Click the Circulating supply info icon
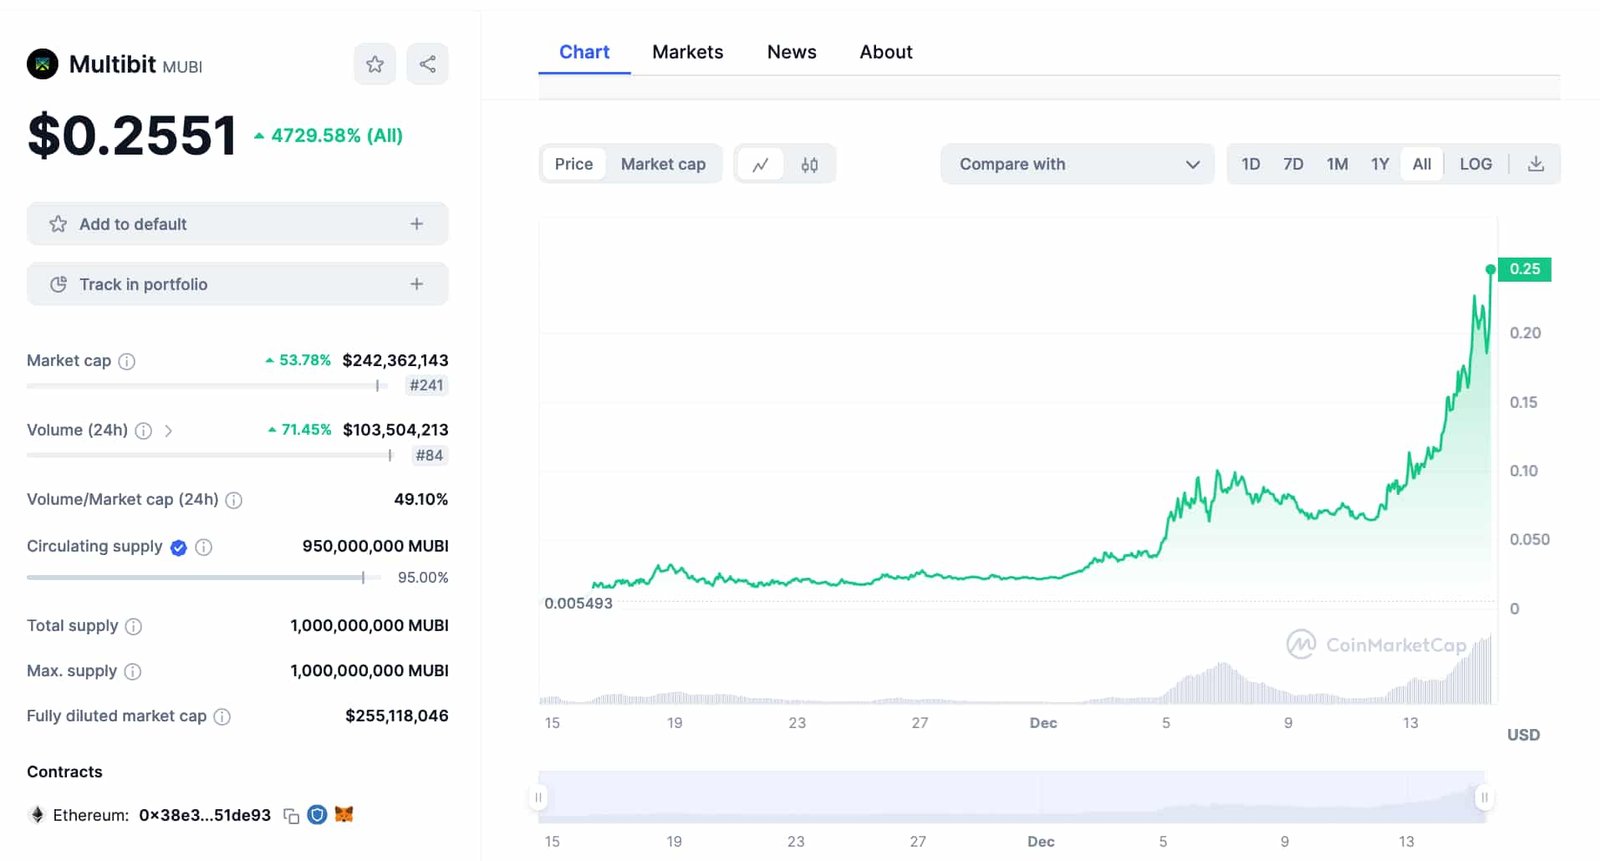This screenshot has width=1600, height=861. pos(203,547)
